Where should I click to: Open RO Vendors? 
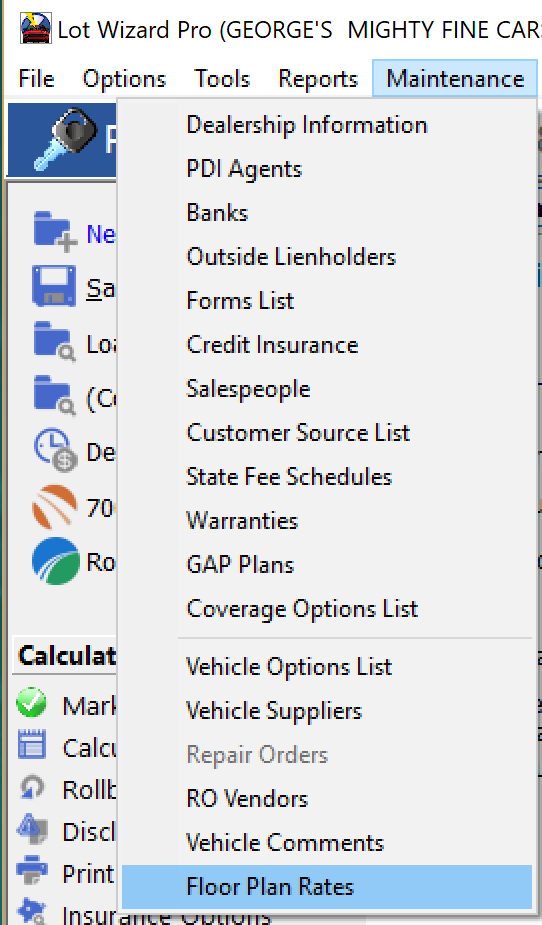coord(327,799)
